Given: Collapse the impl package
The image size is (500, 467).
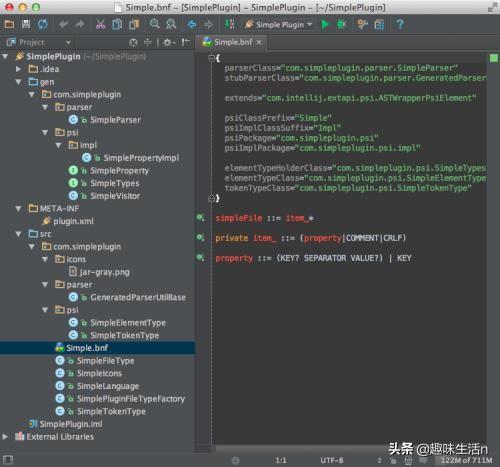Looking at the screenshot, I should tap(59, 145).
